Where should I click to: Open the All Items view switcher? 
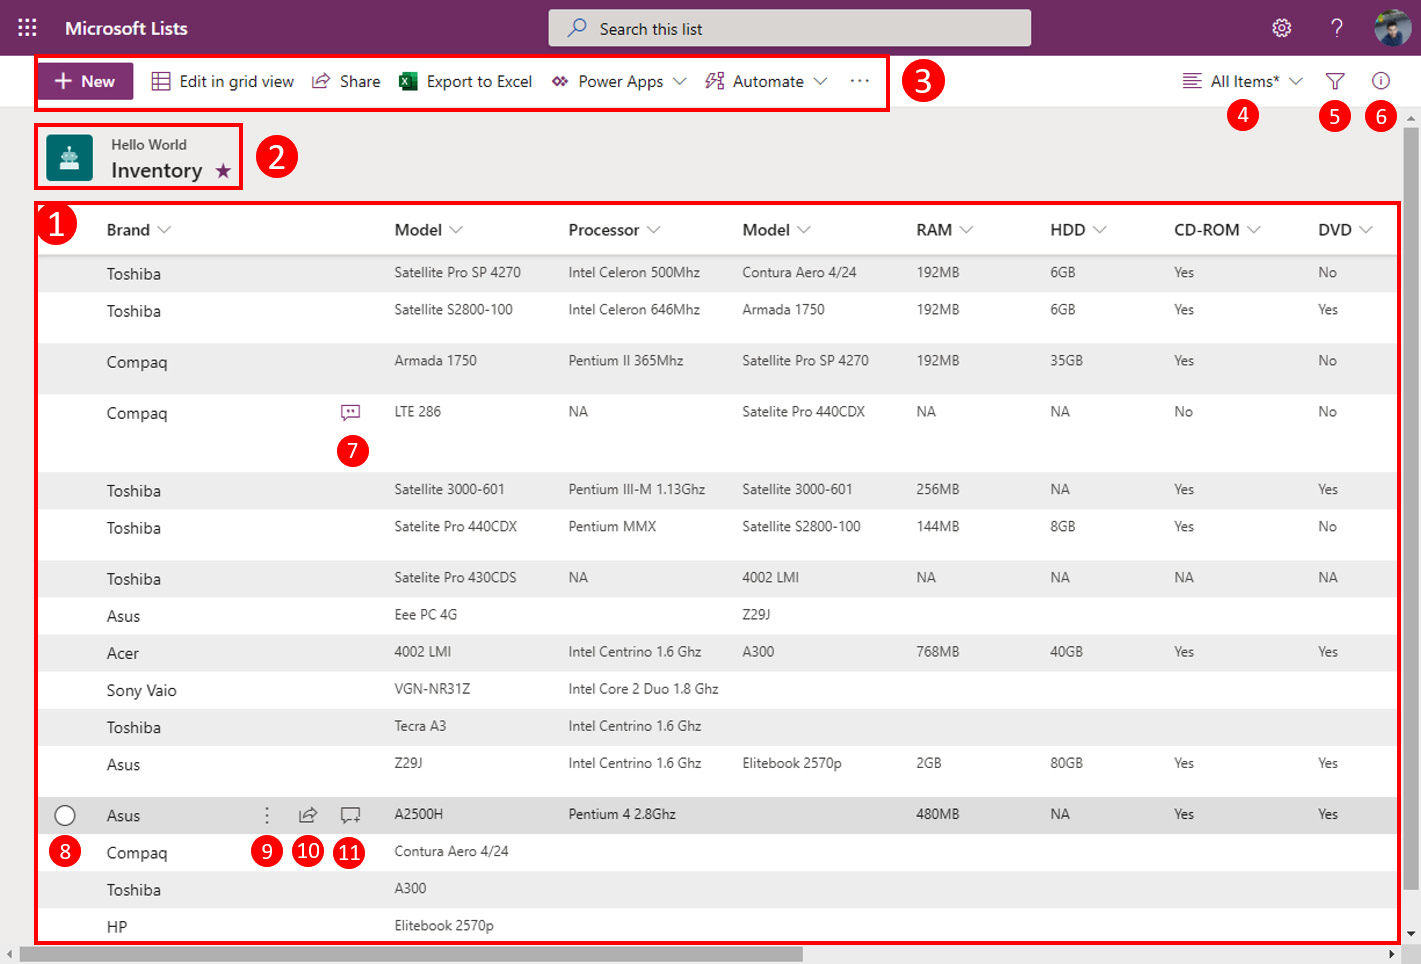pos(1242,81)
